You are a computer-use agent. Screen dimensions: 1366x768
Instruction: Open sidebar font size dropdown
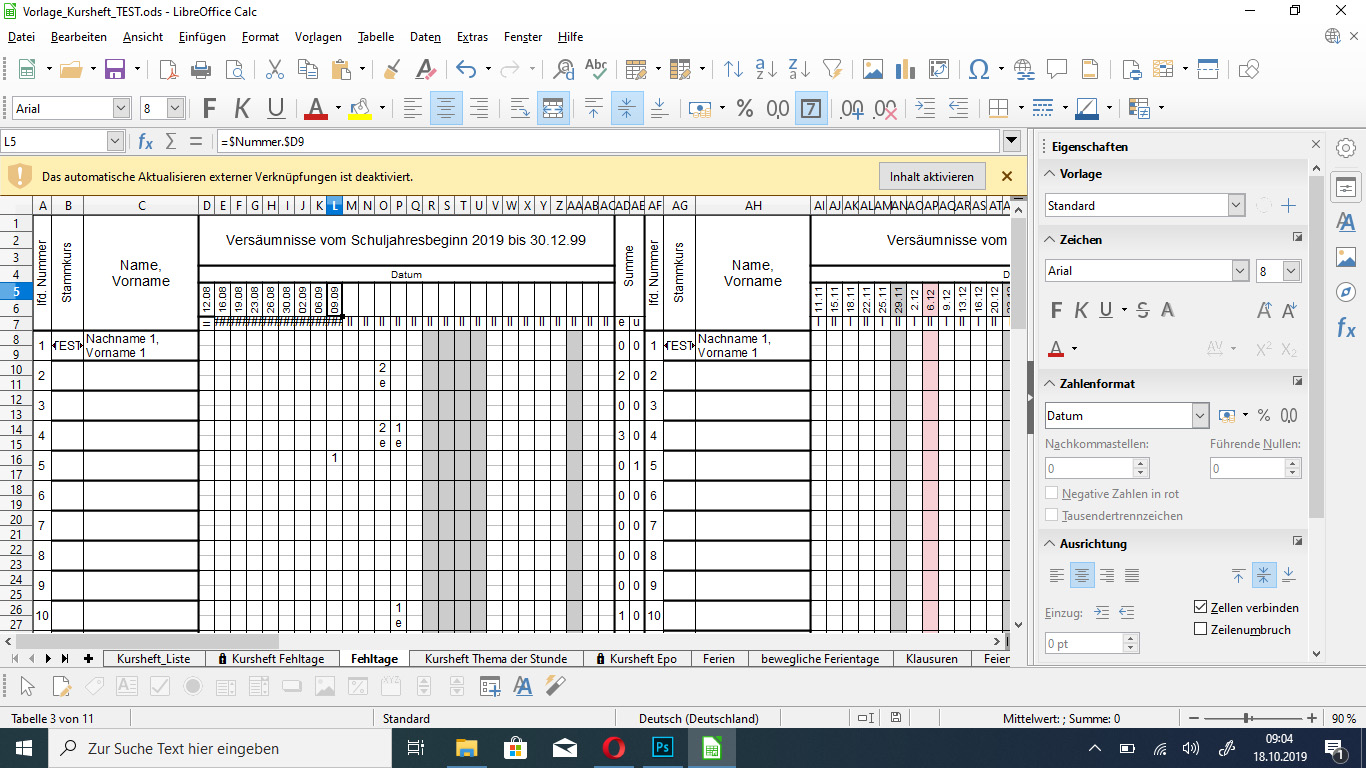pyautogui.click(x=1292, y=270)
